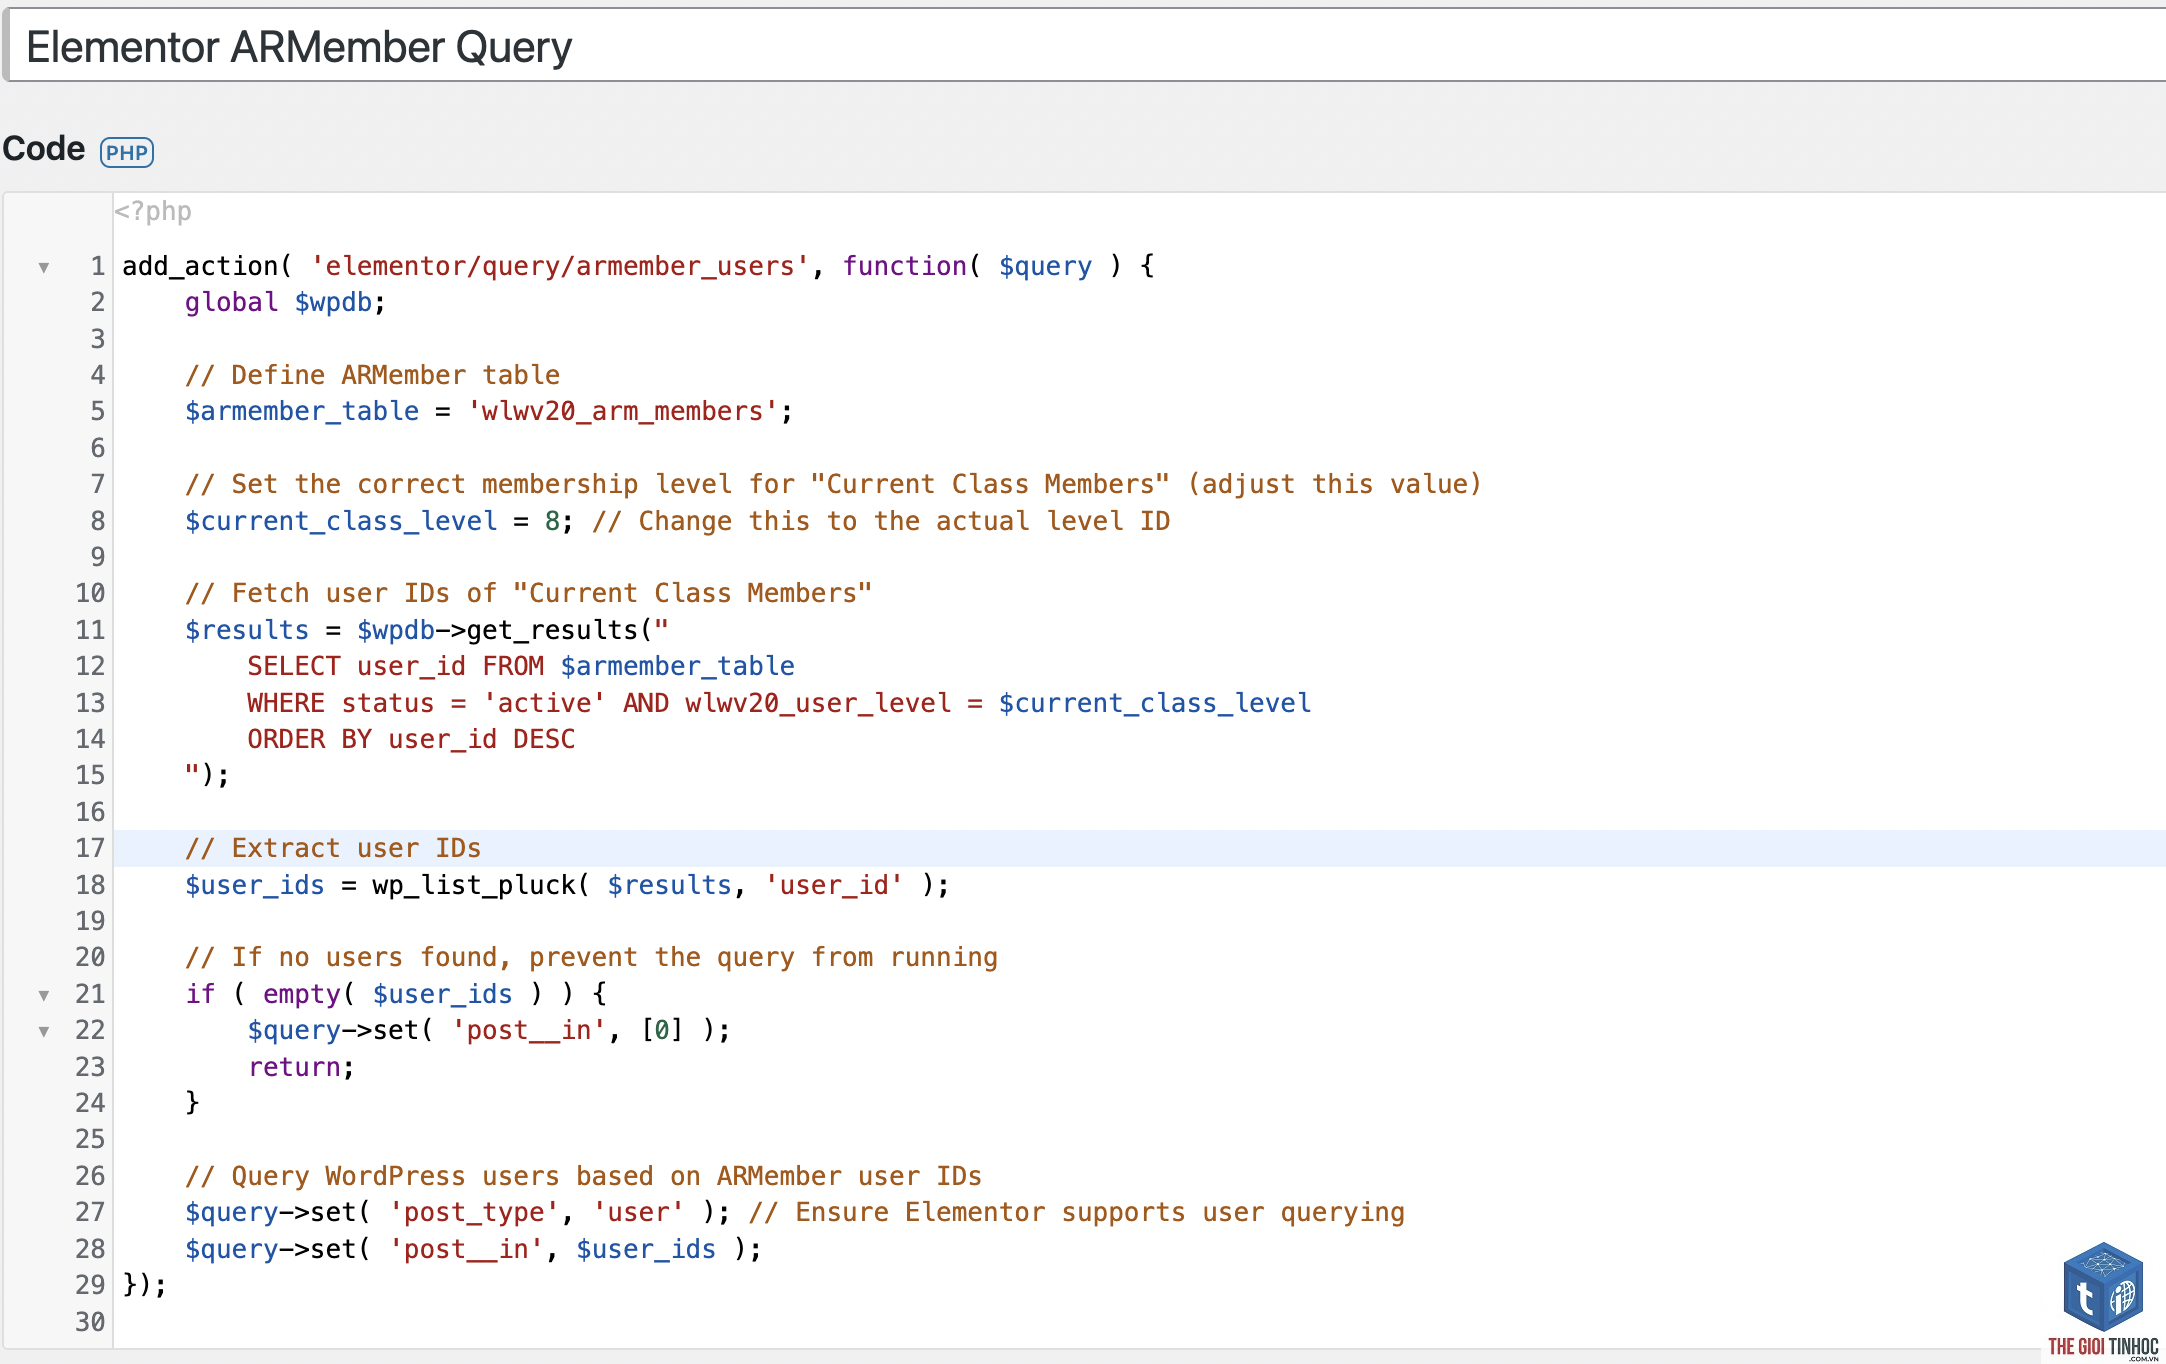The image size is (2166, 1364).
Task: Click 'ORDER BY user_id DESC' on line 14
Action: click(411, 739)
